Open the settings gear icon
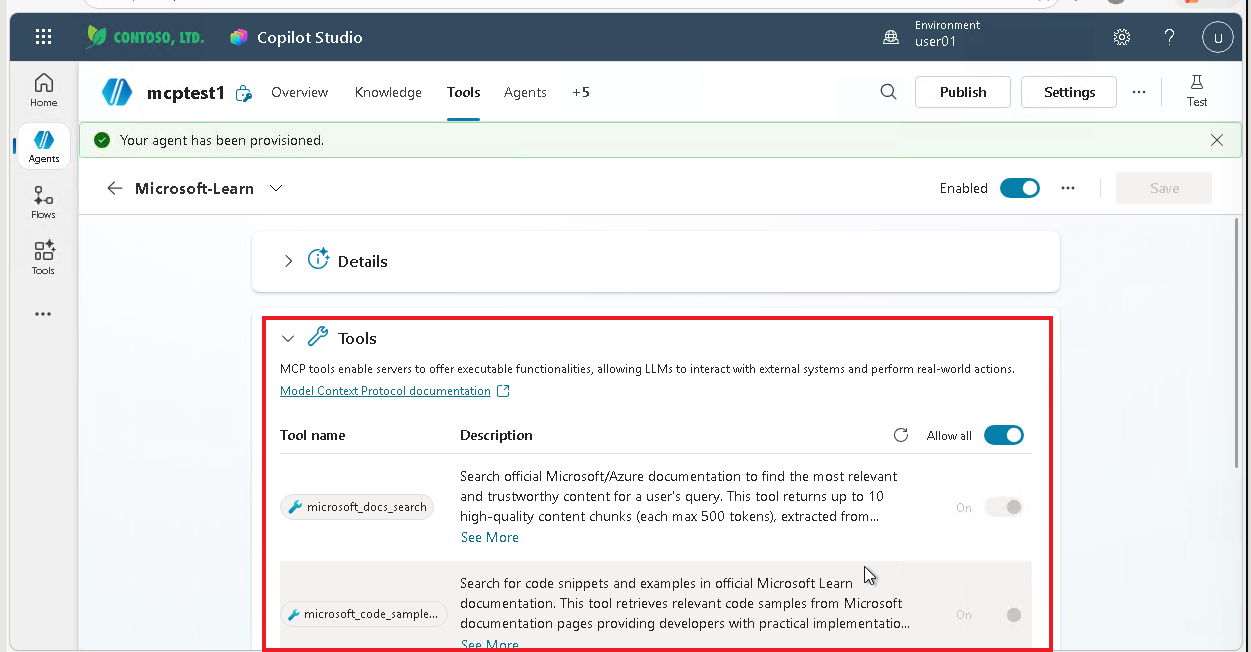 click(1122, 37)
